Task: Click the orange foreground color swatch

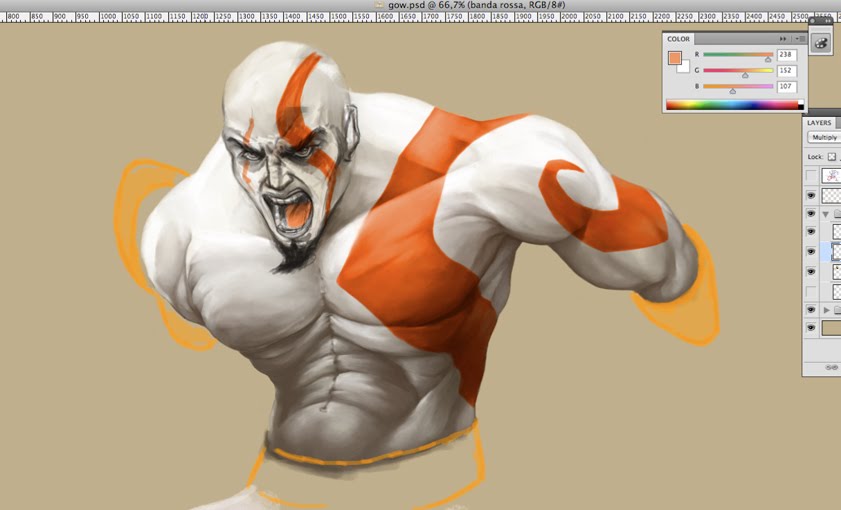Action: pyautogui.click(x=674, y=57)
